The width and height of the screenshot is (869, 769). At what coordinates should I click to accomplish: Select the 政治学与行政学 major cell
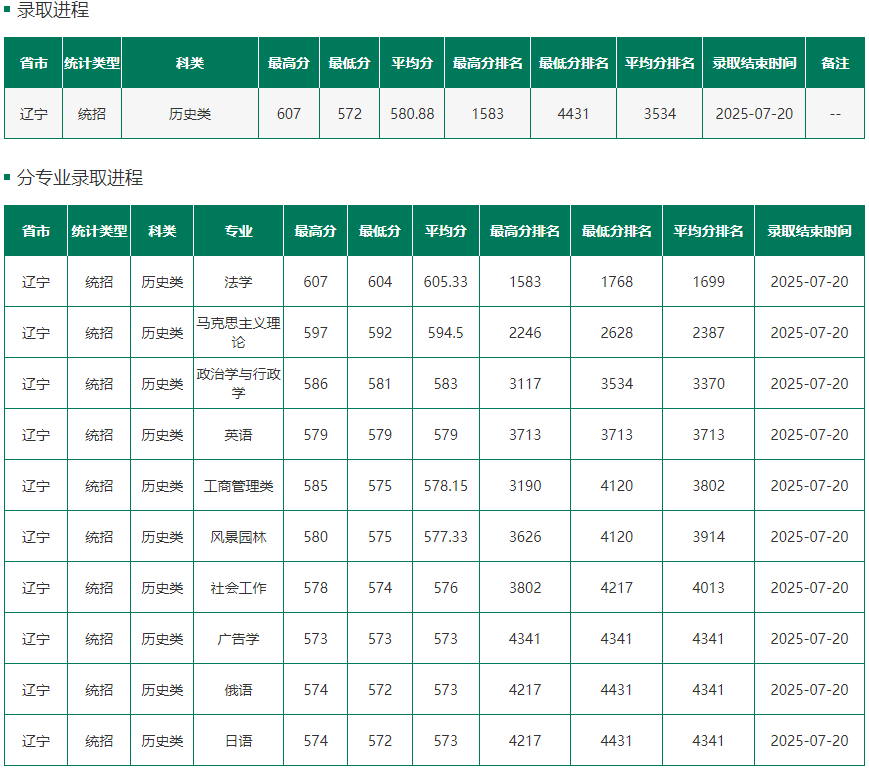238,383
